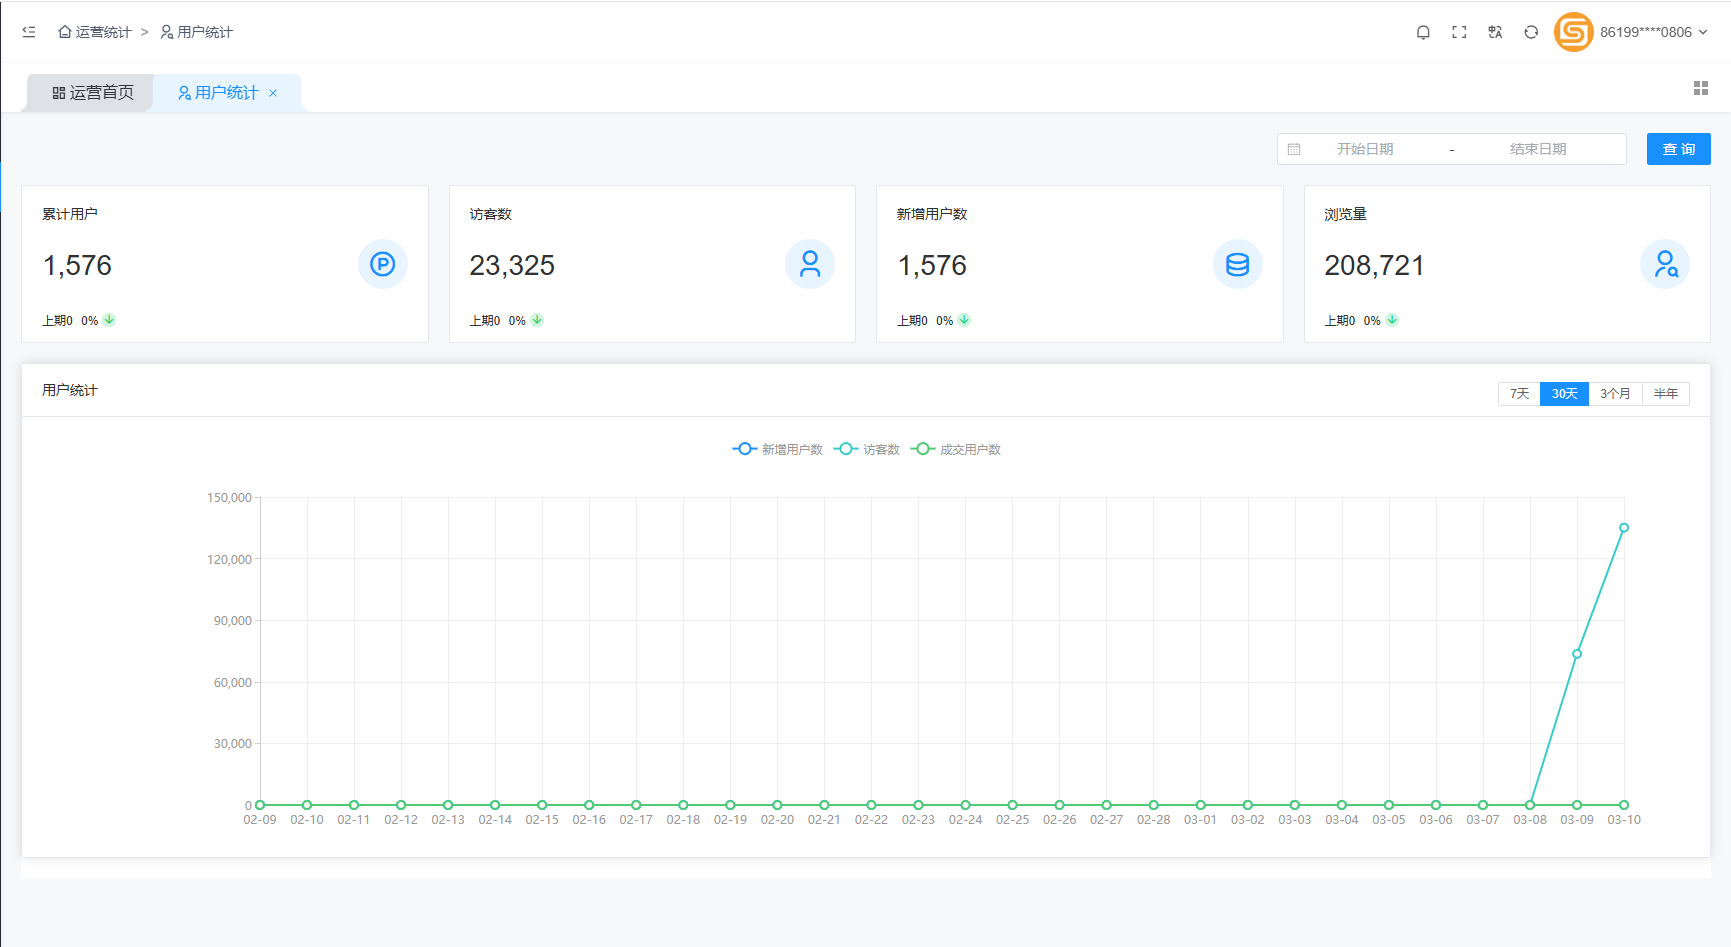Toggle 成交用户数 legend series

pyautogui.click(x=956, y=449)
